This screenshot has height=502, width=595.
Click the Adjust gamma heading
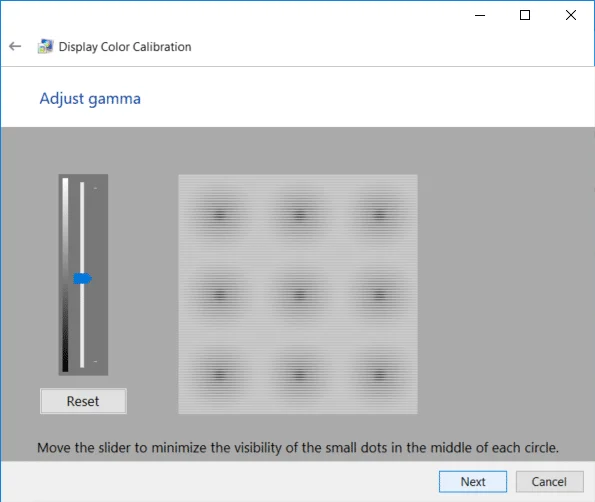[90, 99]
